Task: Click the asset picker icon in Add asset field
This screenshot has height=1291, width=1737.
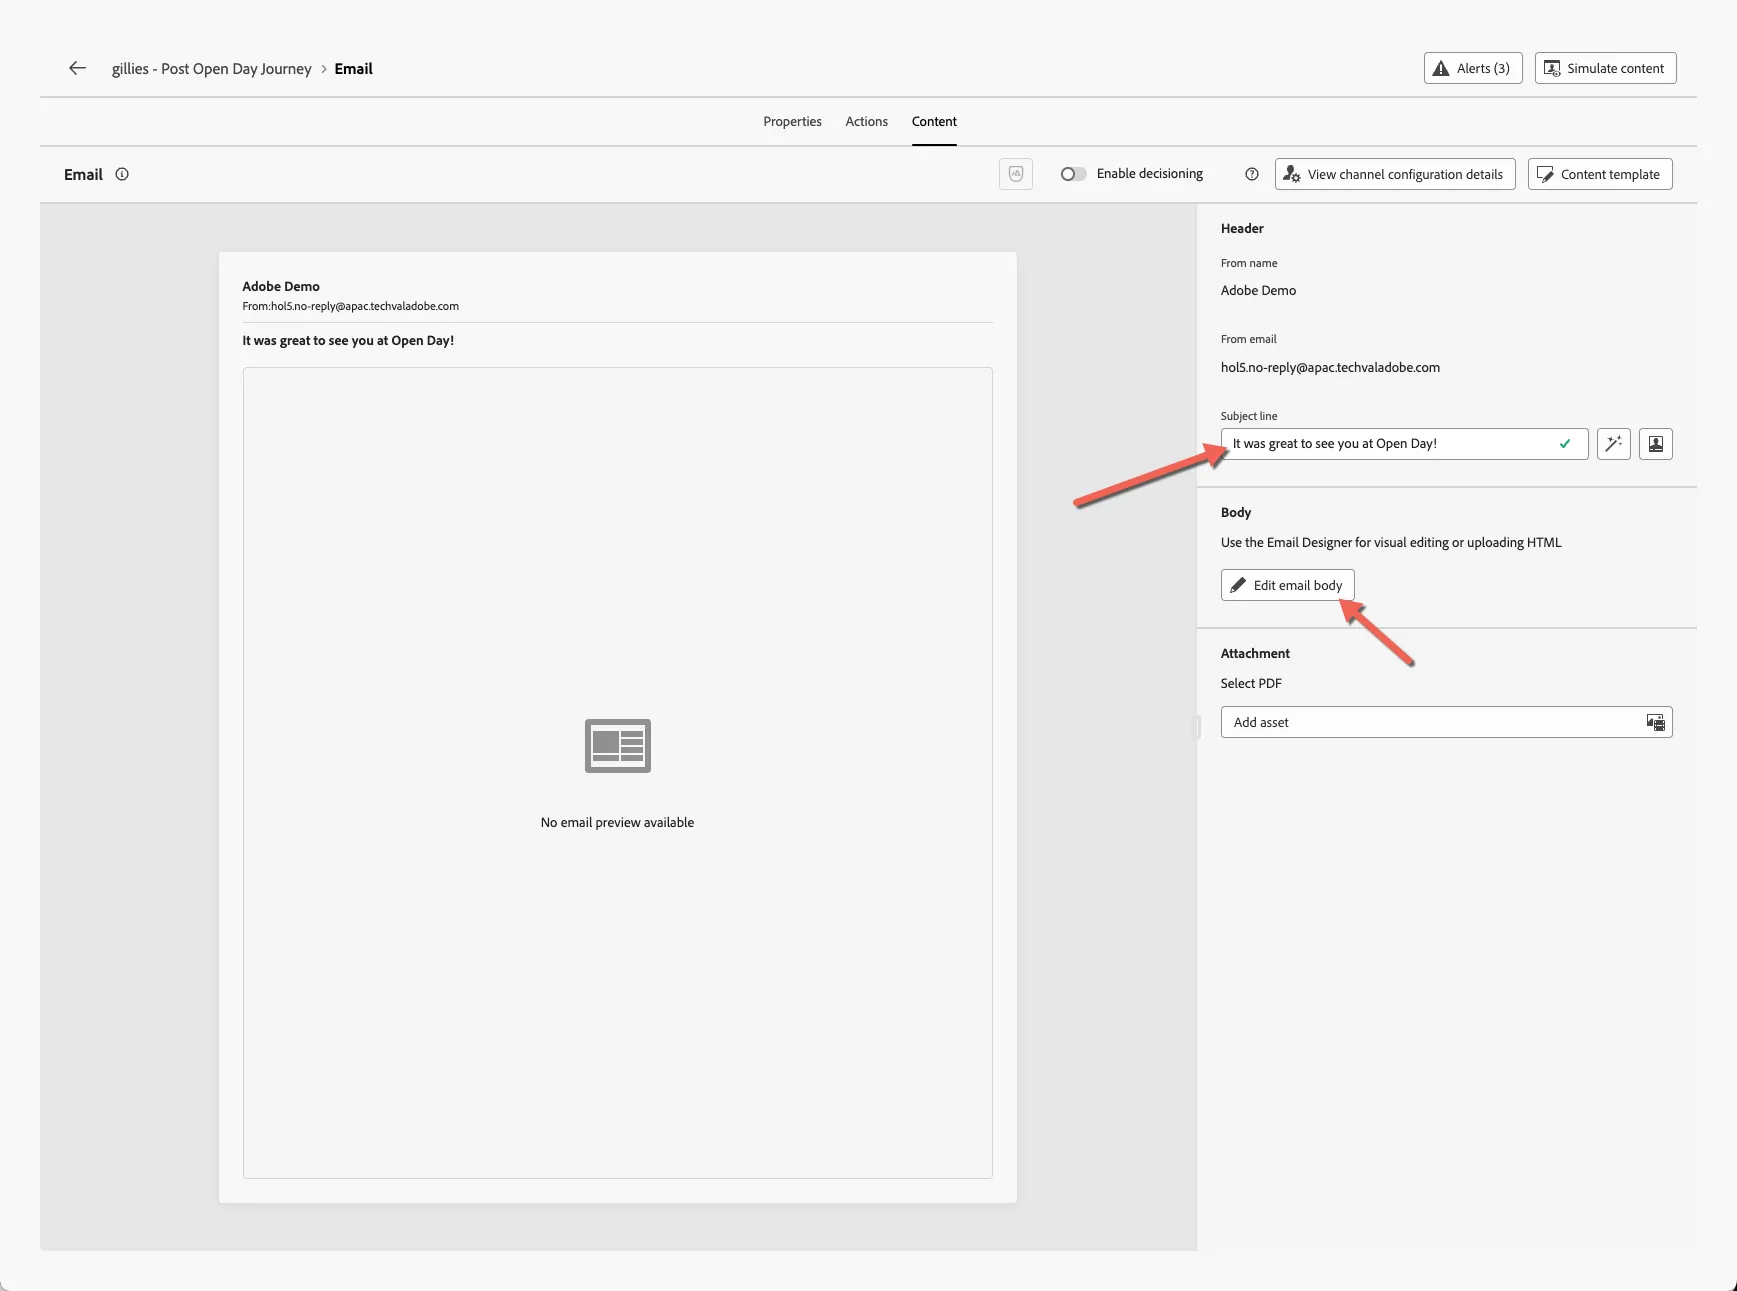Action: [1655, 722]
